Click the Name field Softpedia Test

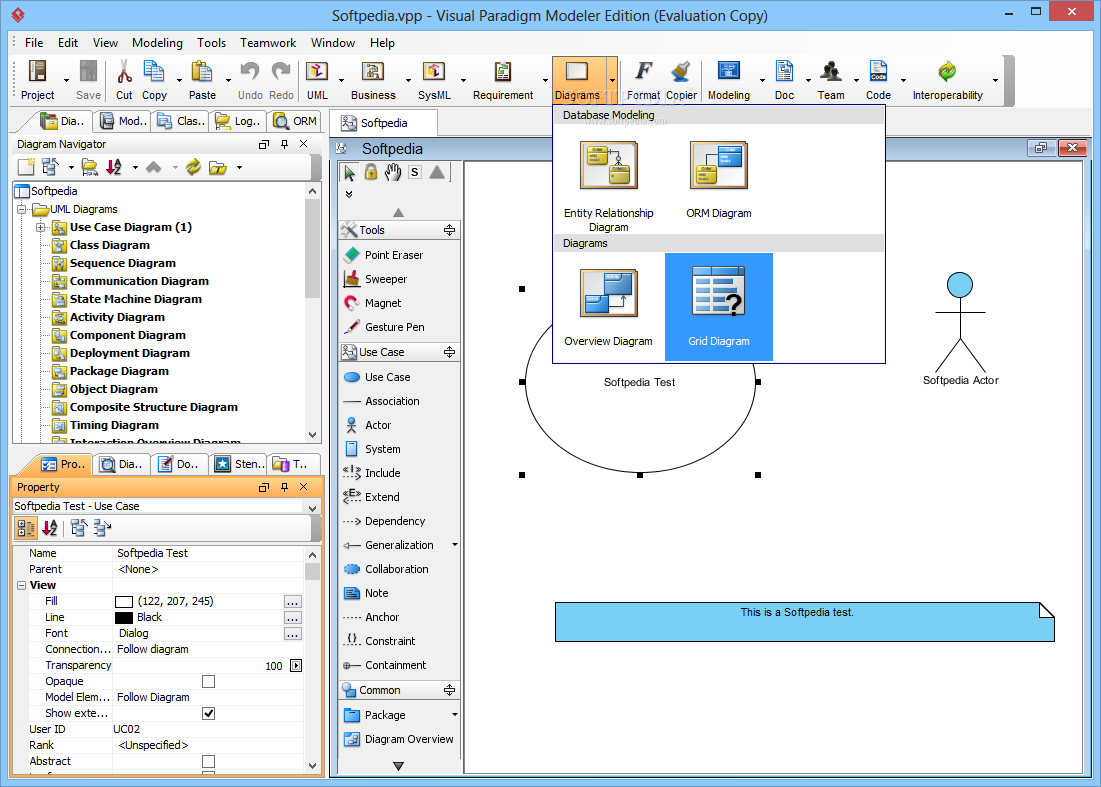click(208, 553)
